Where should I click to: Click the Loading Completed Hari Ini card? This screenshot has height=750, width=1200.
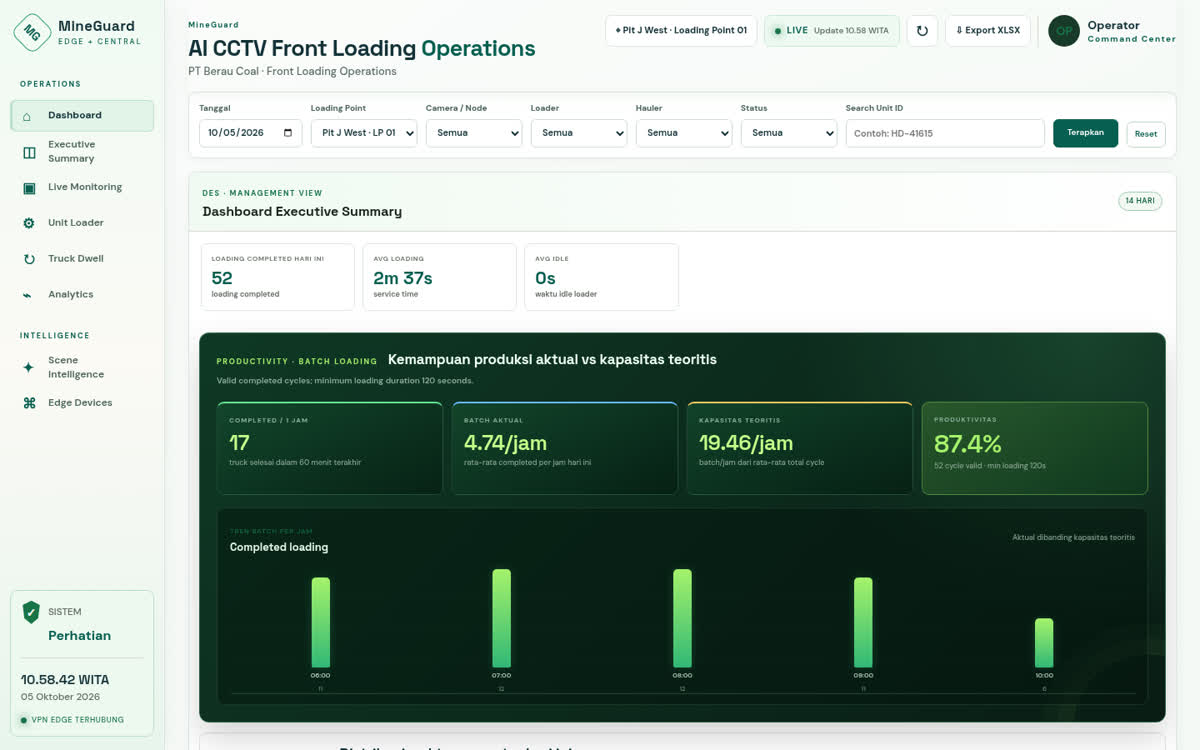pos(277,277)
